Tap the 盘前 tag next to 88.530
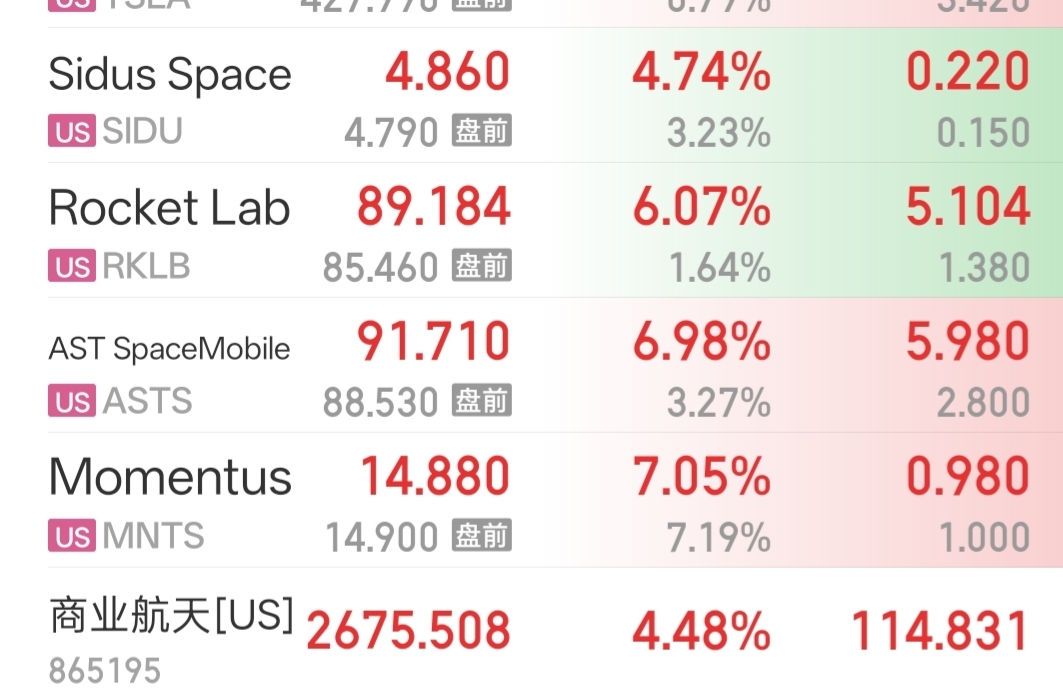 coord(482,401)
